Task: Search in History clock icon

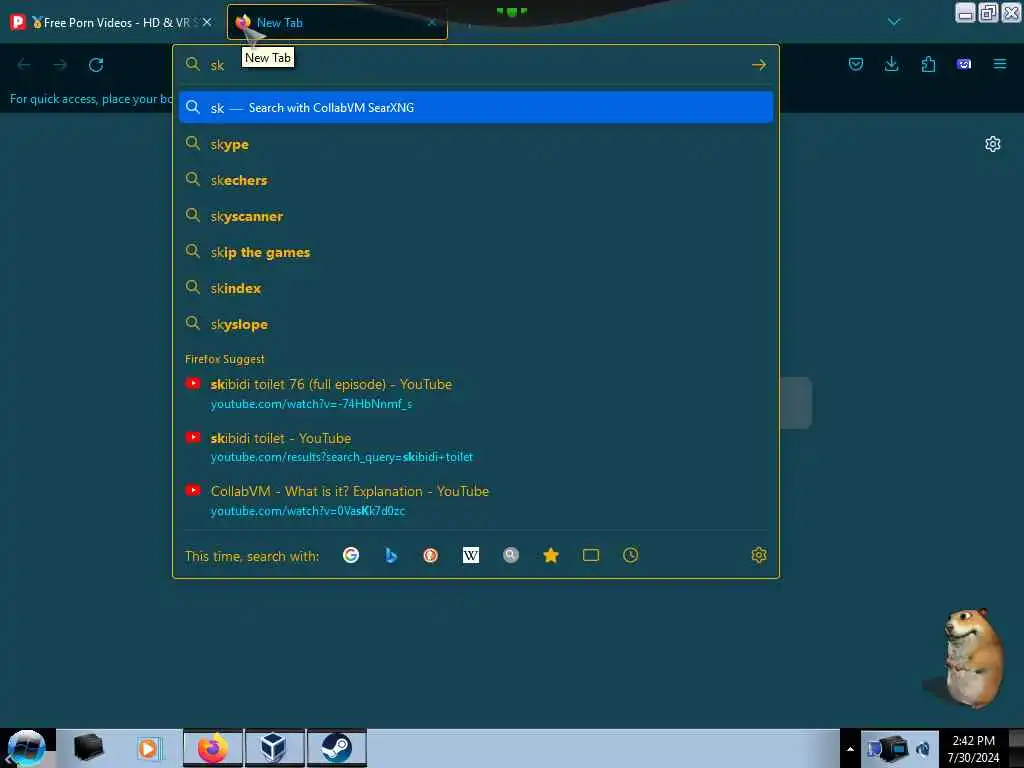Action: point(630,555)
